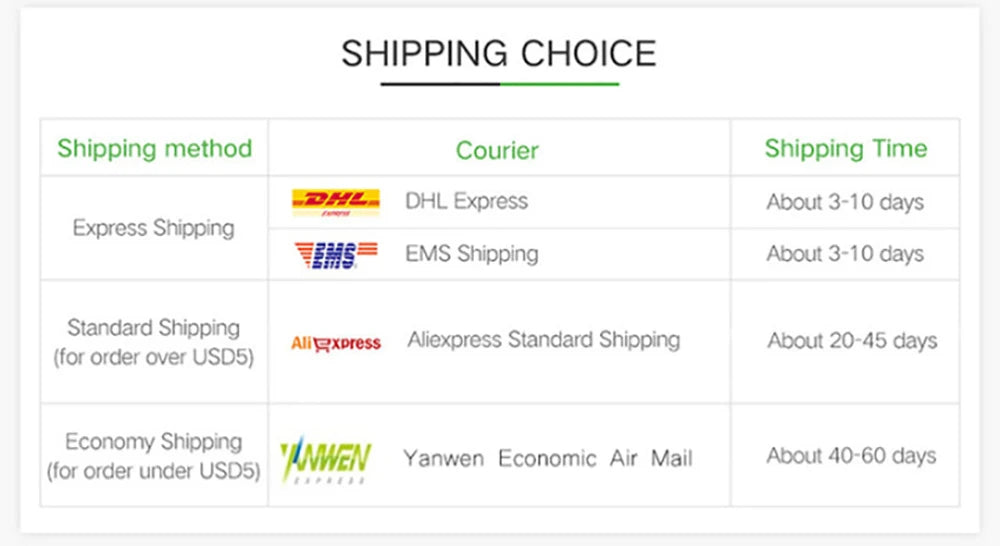This screenshot has height=546, width=1000.
Task: Click the Aliexpress Standard Shipping text
Action: pyautogui.click(x=543, y=340)
